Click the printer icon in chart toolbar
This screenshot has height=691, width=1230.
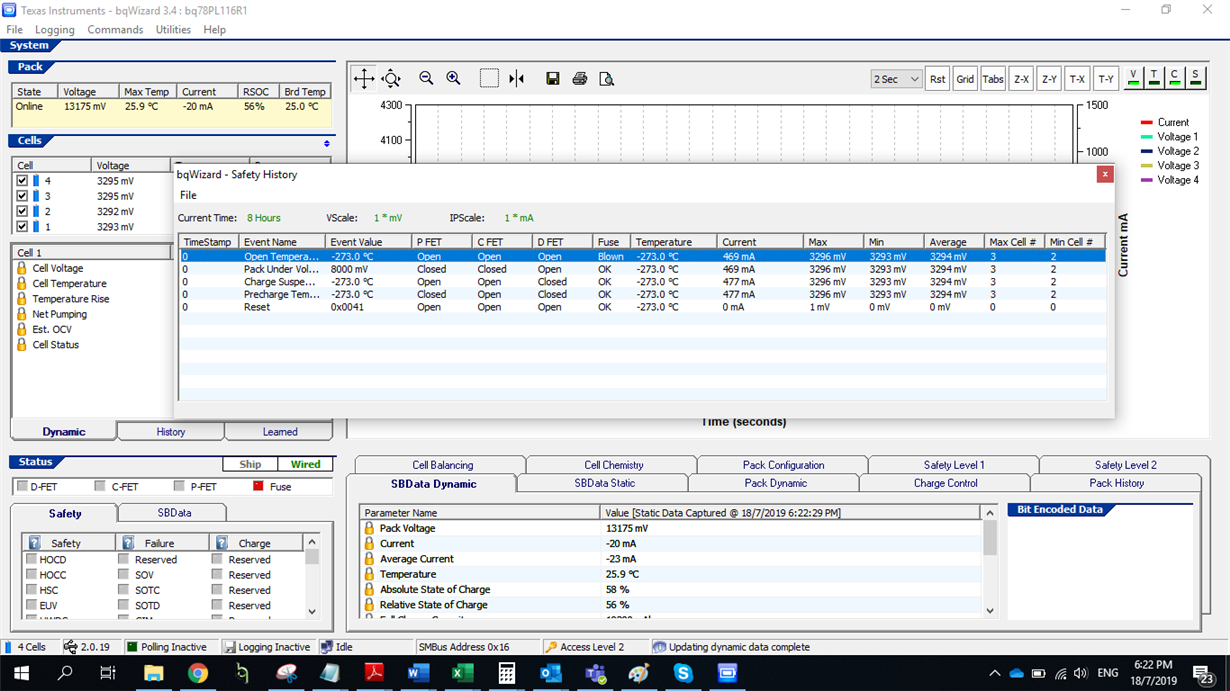point(579,79)
